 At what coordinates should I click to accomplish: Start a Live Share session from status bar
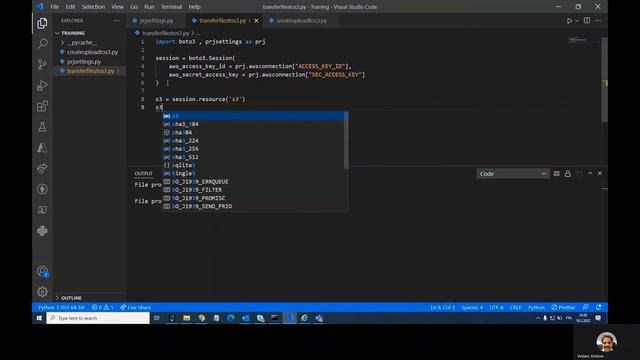coord(136,307)
